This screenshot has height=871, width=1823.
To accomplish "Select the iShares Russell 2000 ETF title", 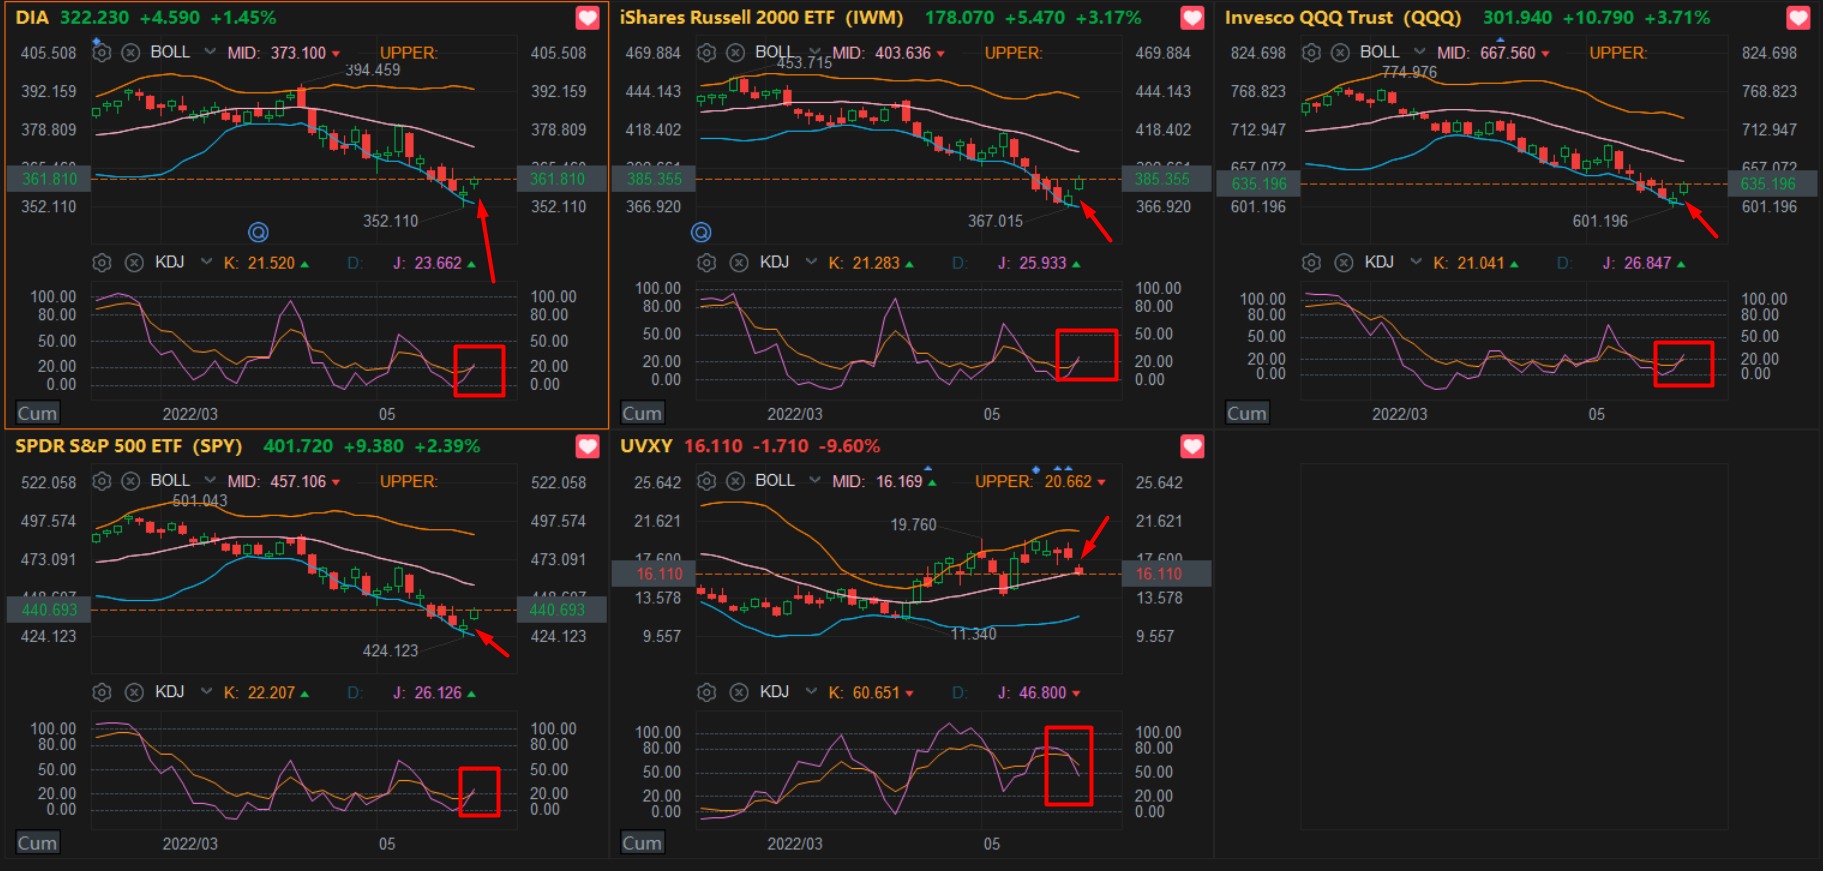I will pyautogui.click(x=762, y=18).
